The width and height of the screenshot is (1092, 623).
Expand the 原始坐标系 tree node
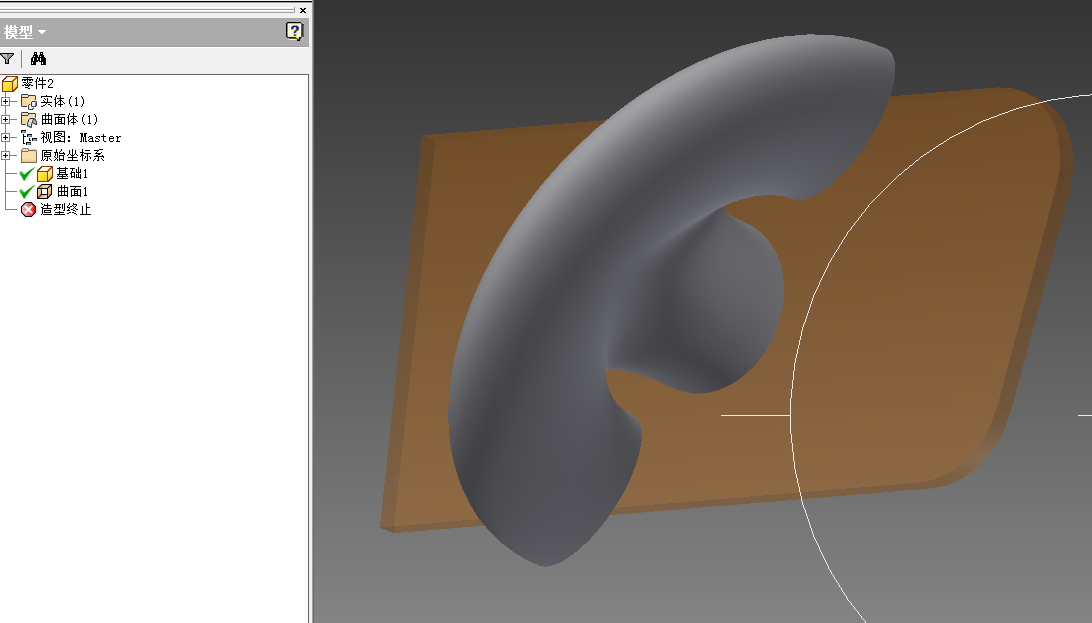tap(6, 155)
